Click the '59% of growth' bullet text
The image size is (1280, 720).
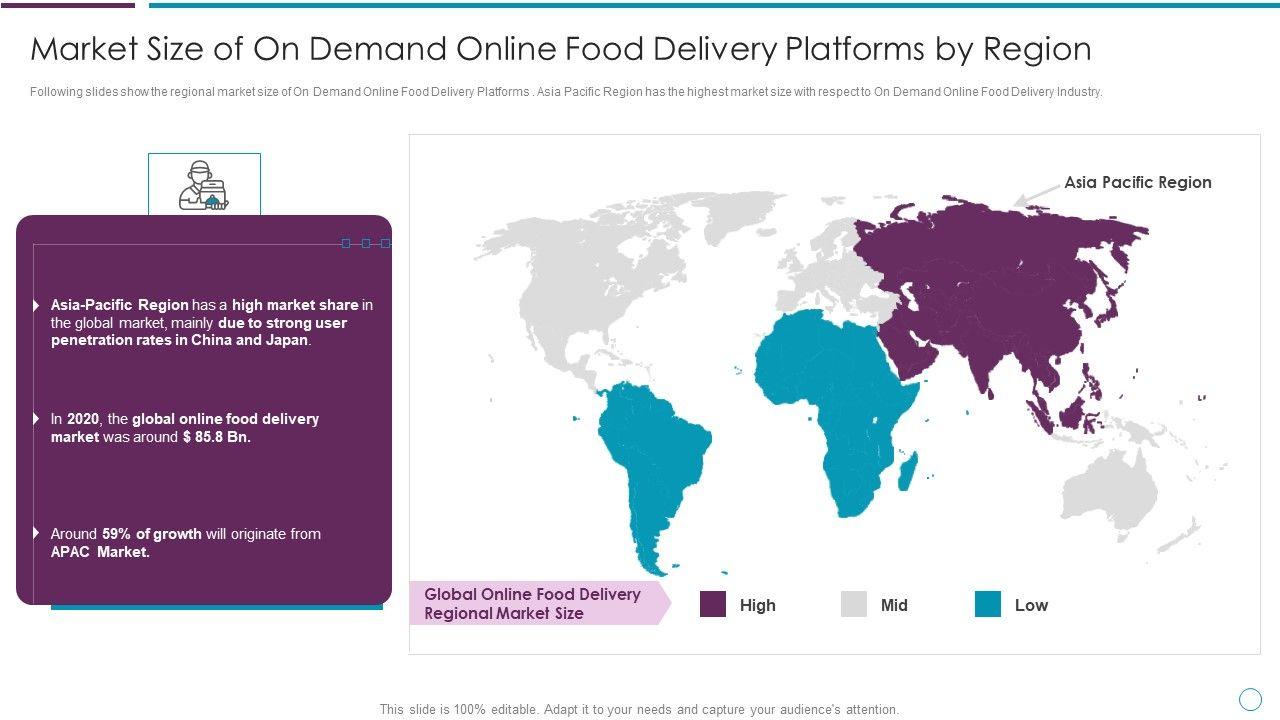pos(186,543)
